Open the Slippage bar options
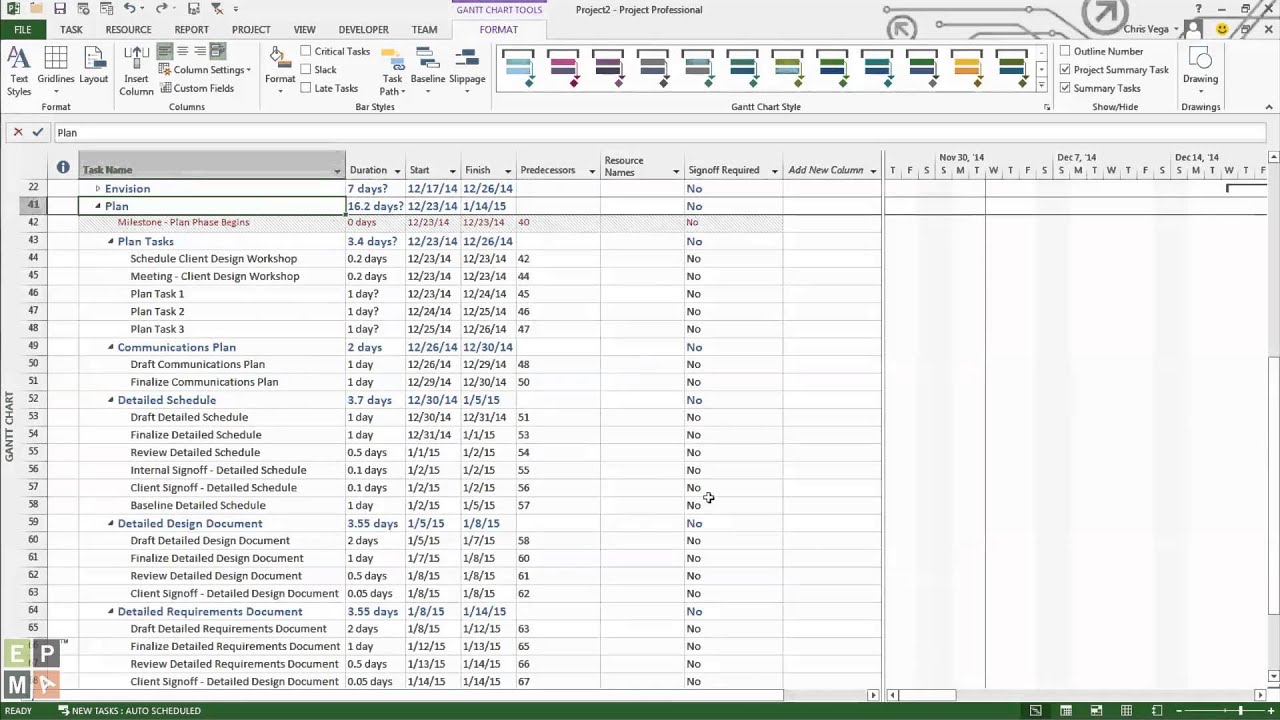 pyautogui.click(x=467, y=71)
